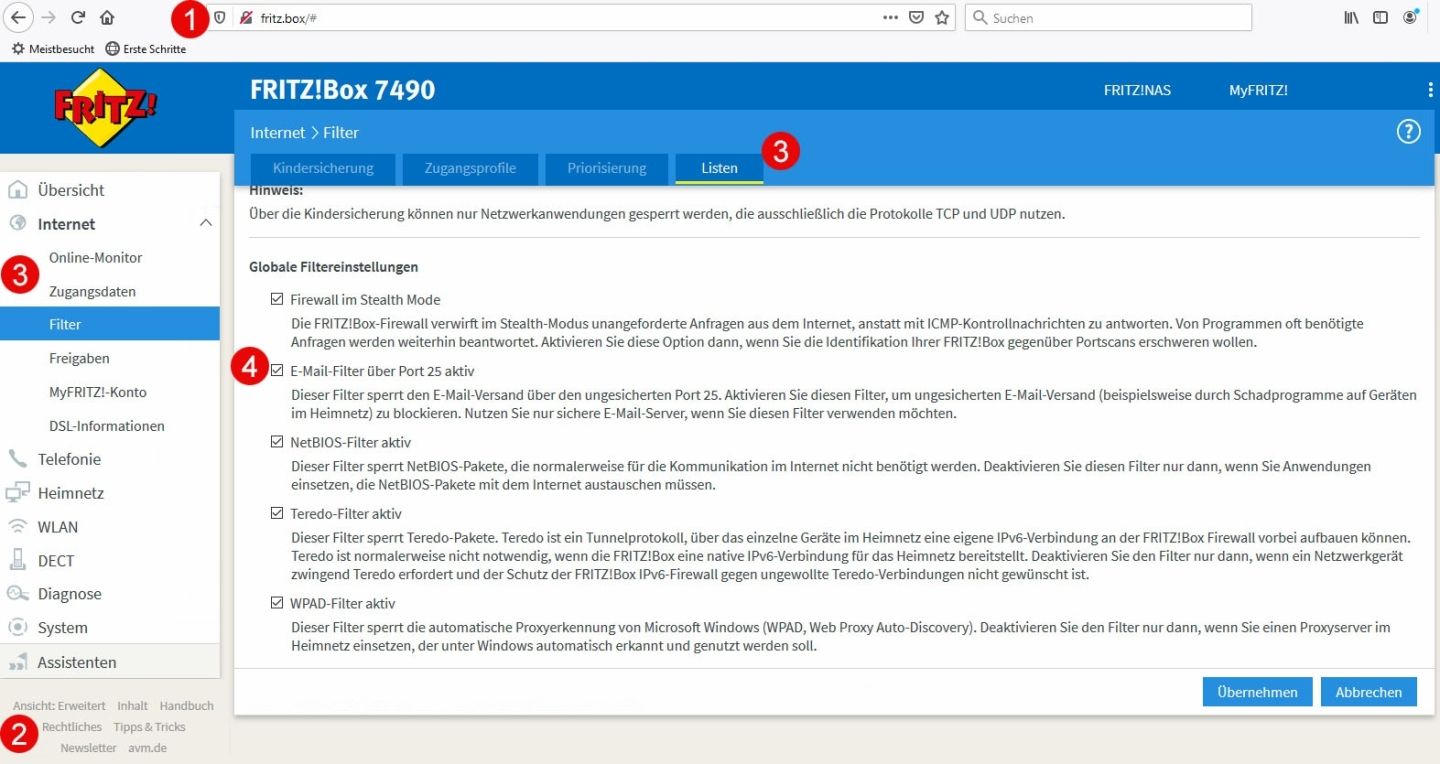
Task: Click the browser forward arrow
Action: coord(48,17)
